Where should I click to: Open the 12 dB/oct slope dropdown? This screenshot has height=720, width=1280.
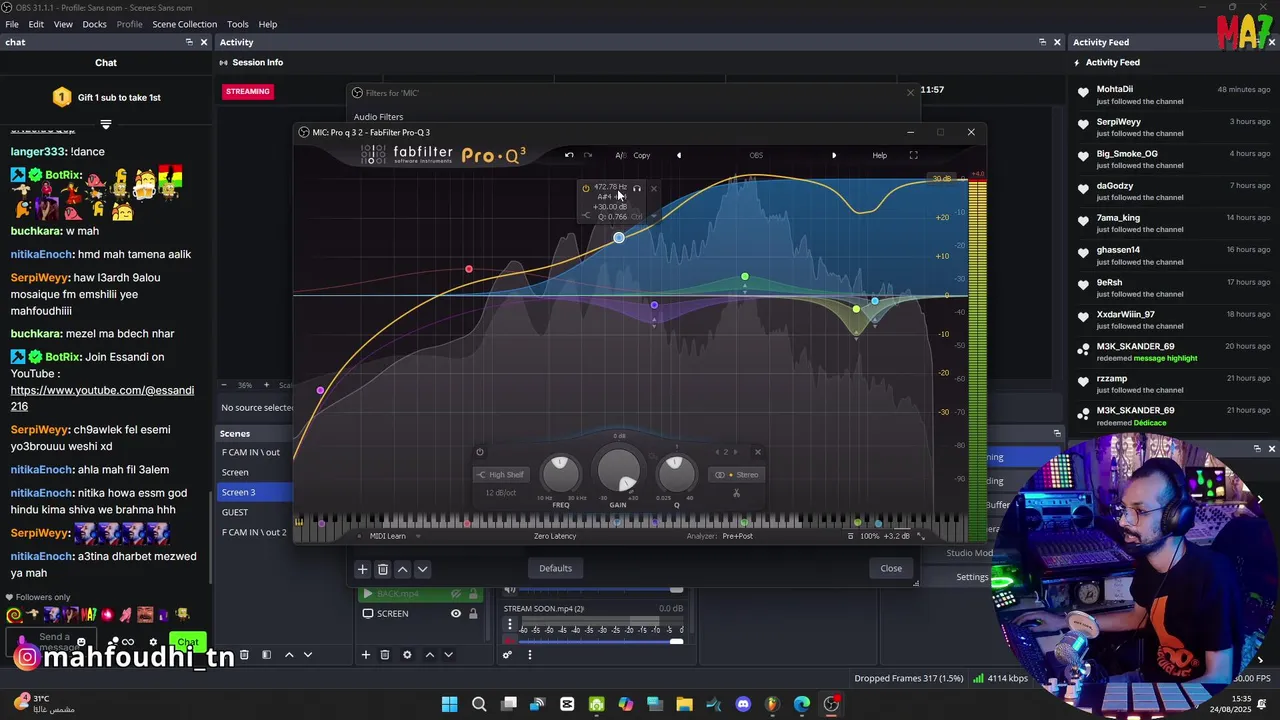point(501,492)
